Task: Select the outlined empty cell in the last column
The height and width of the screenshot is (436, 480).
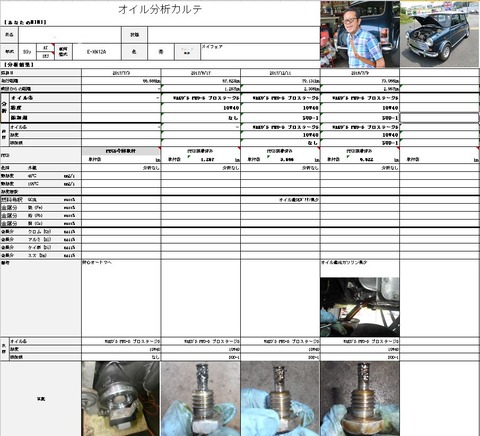Action: tap(440, 118)
